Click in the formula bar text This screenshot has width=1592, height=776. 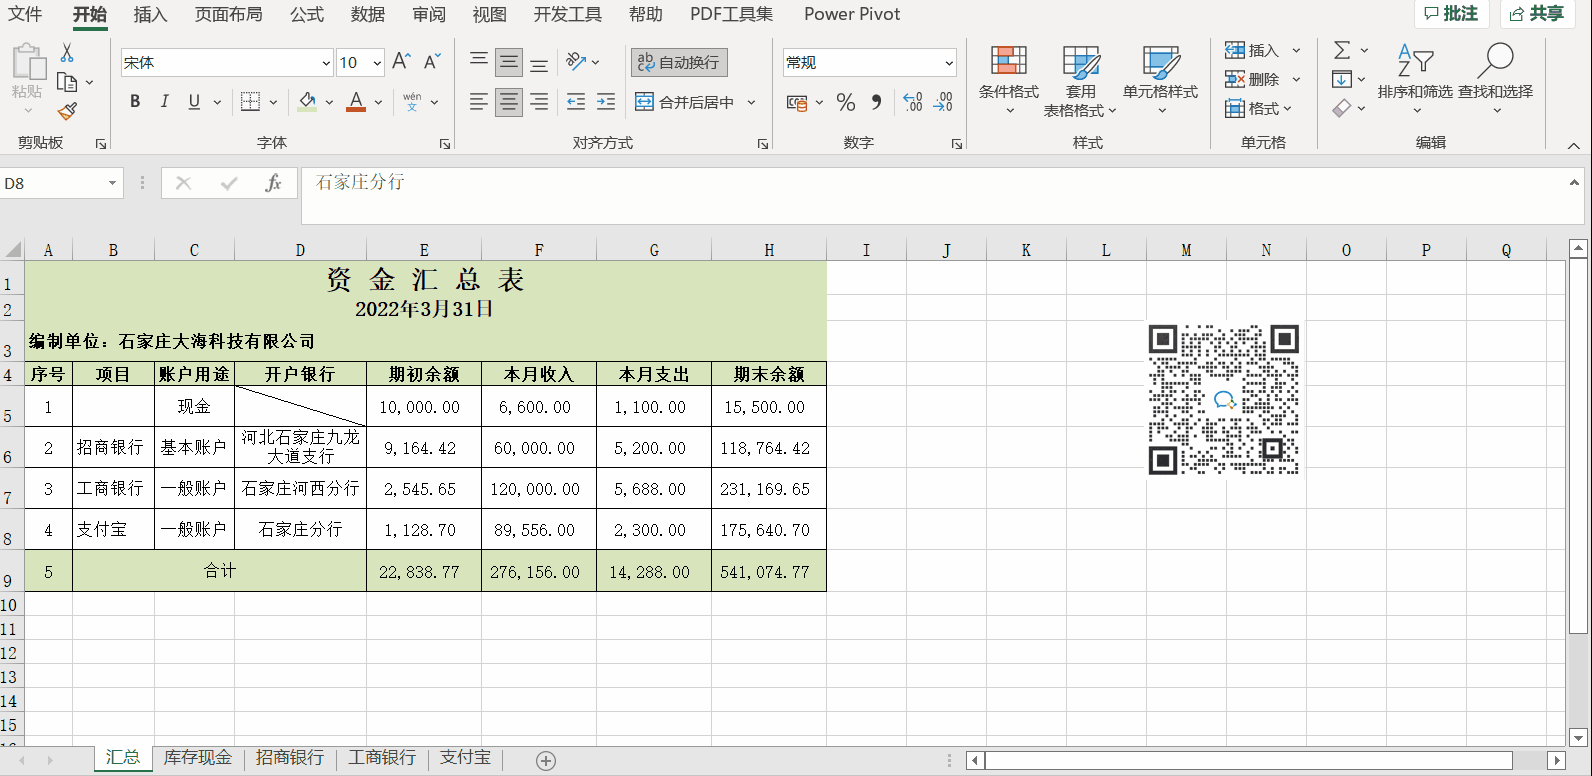360,182
